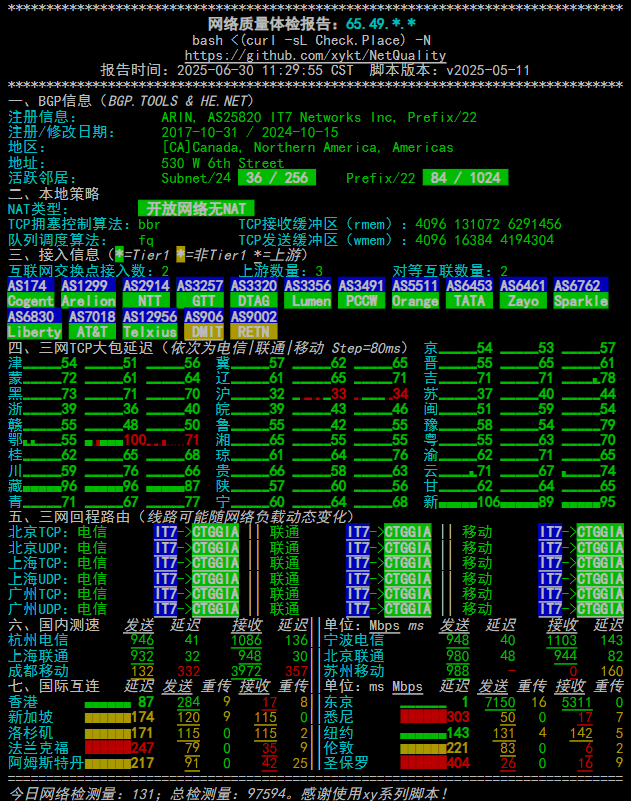Click the green 开放网络无NAT label
This screenshot has height=801, width=631.
195,208
